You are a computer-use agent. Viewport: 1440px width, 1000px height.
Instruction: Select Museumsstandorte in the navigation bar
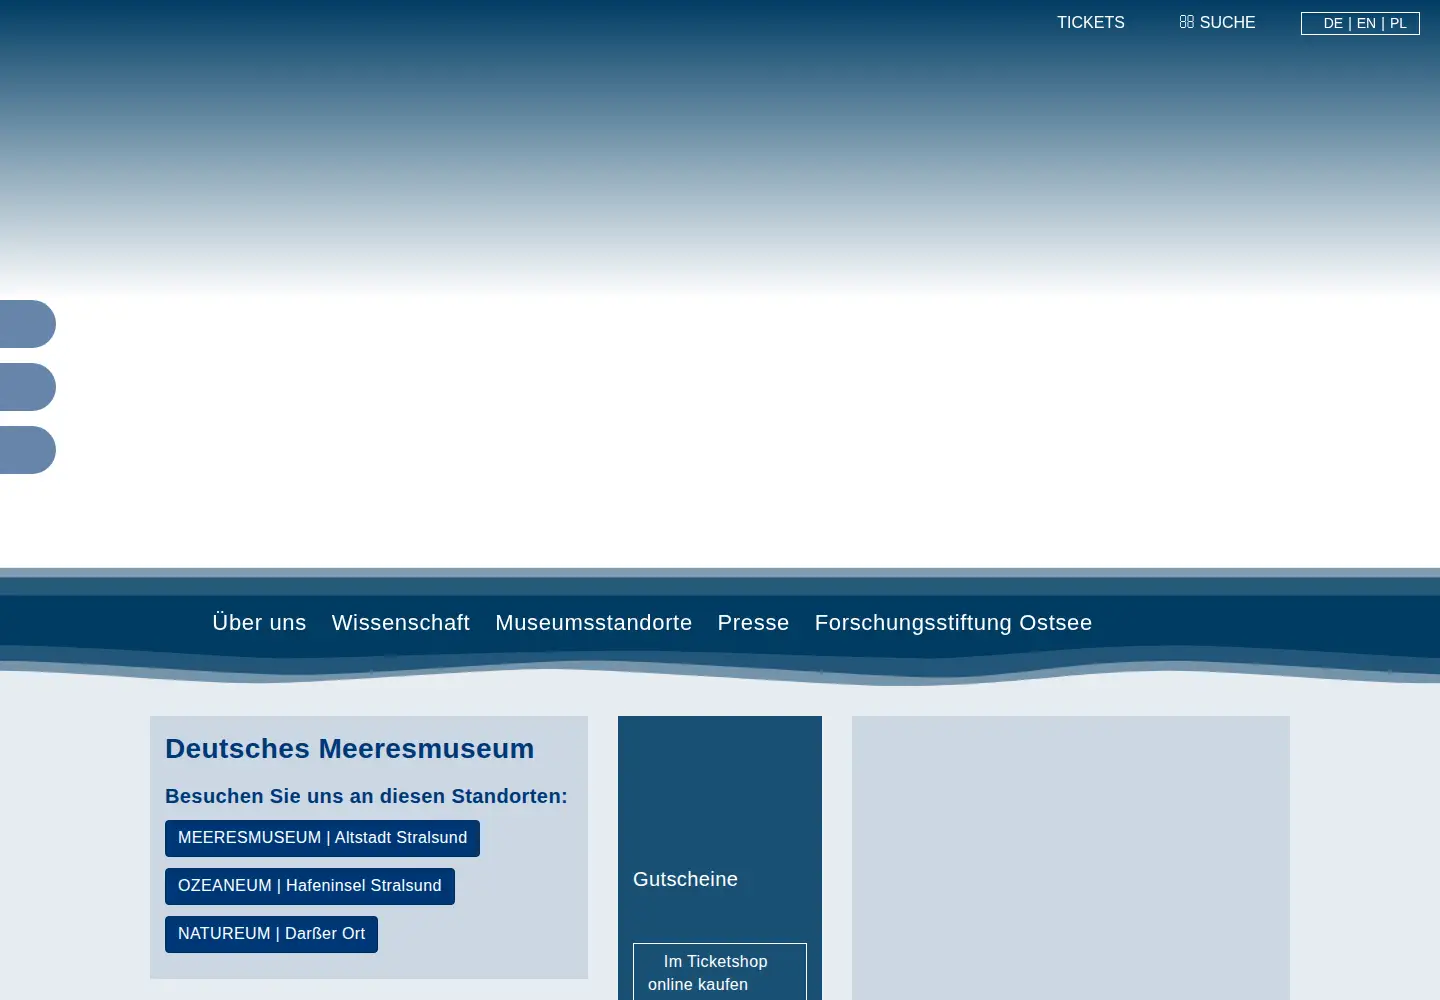point(594,623)
